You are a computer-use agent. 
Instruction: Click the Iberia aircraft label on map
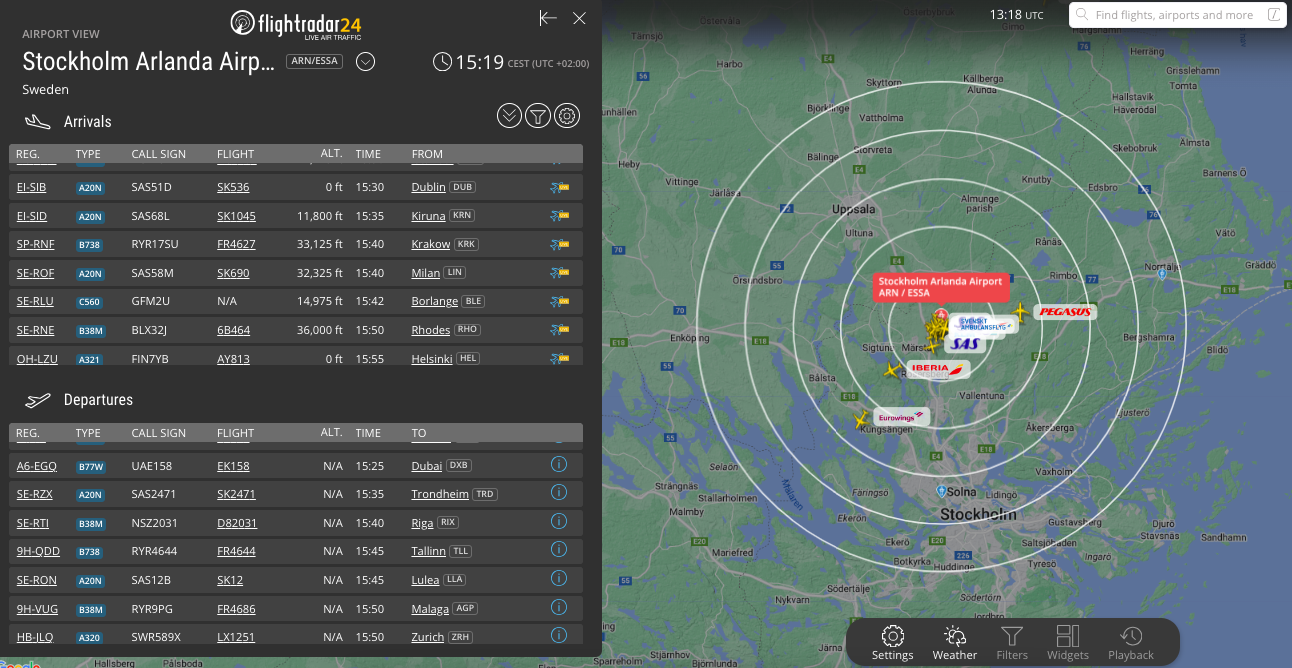[938, 369]
